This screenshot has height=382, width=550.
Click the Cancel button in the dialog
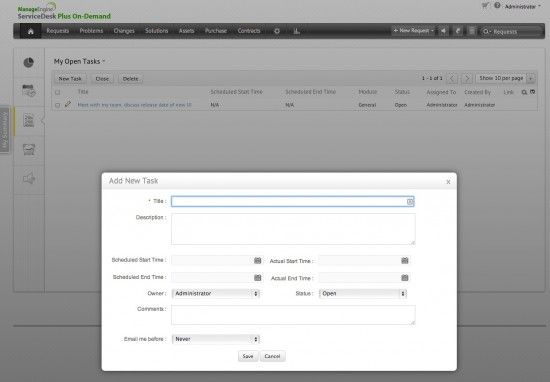(273, 356)
